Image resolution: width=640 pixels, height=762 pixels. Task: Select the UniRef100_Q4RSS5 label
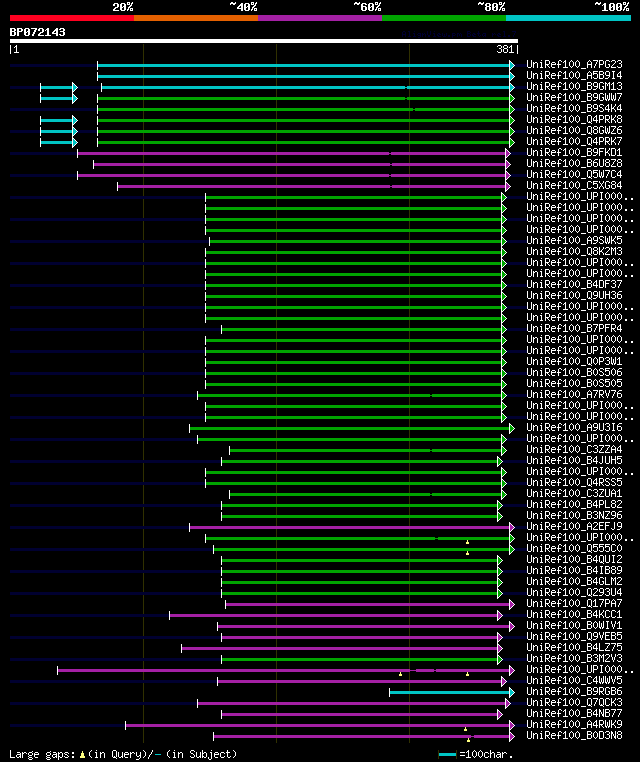click(x=574, y=482)
